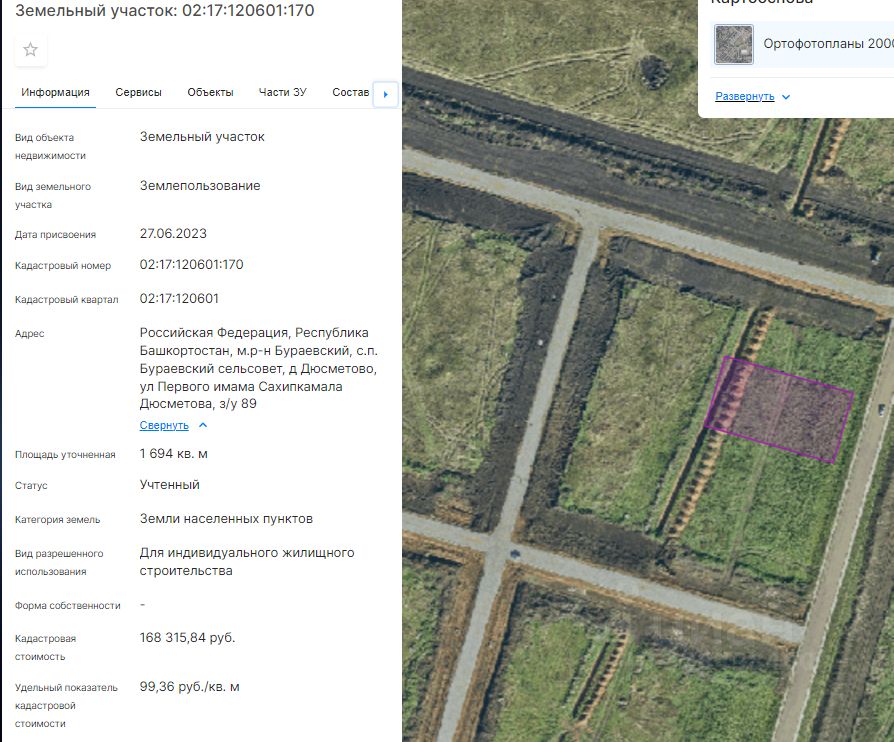The image size is (894, 742).
Task: Click the highlighted purple parcel on map
Action: pos(779,409)
